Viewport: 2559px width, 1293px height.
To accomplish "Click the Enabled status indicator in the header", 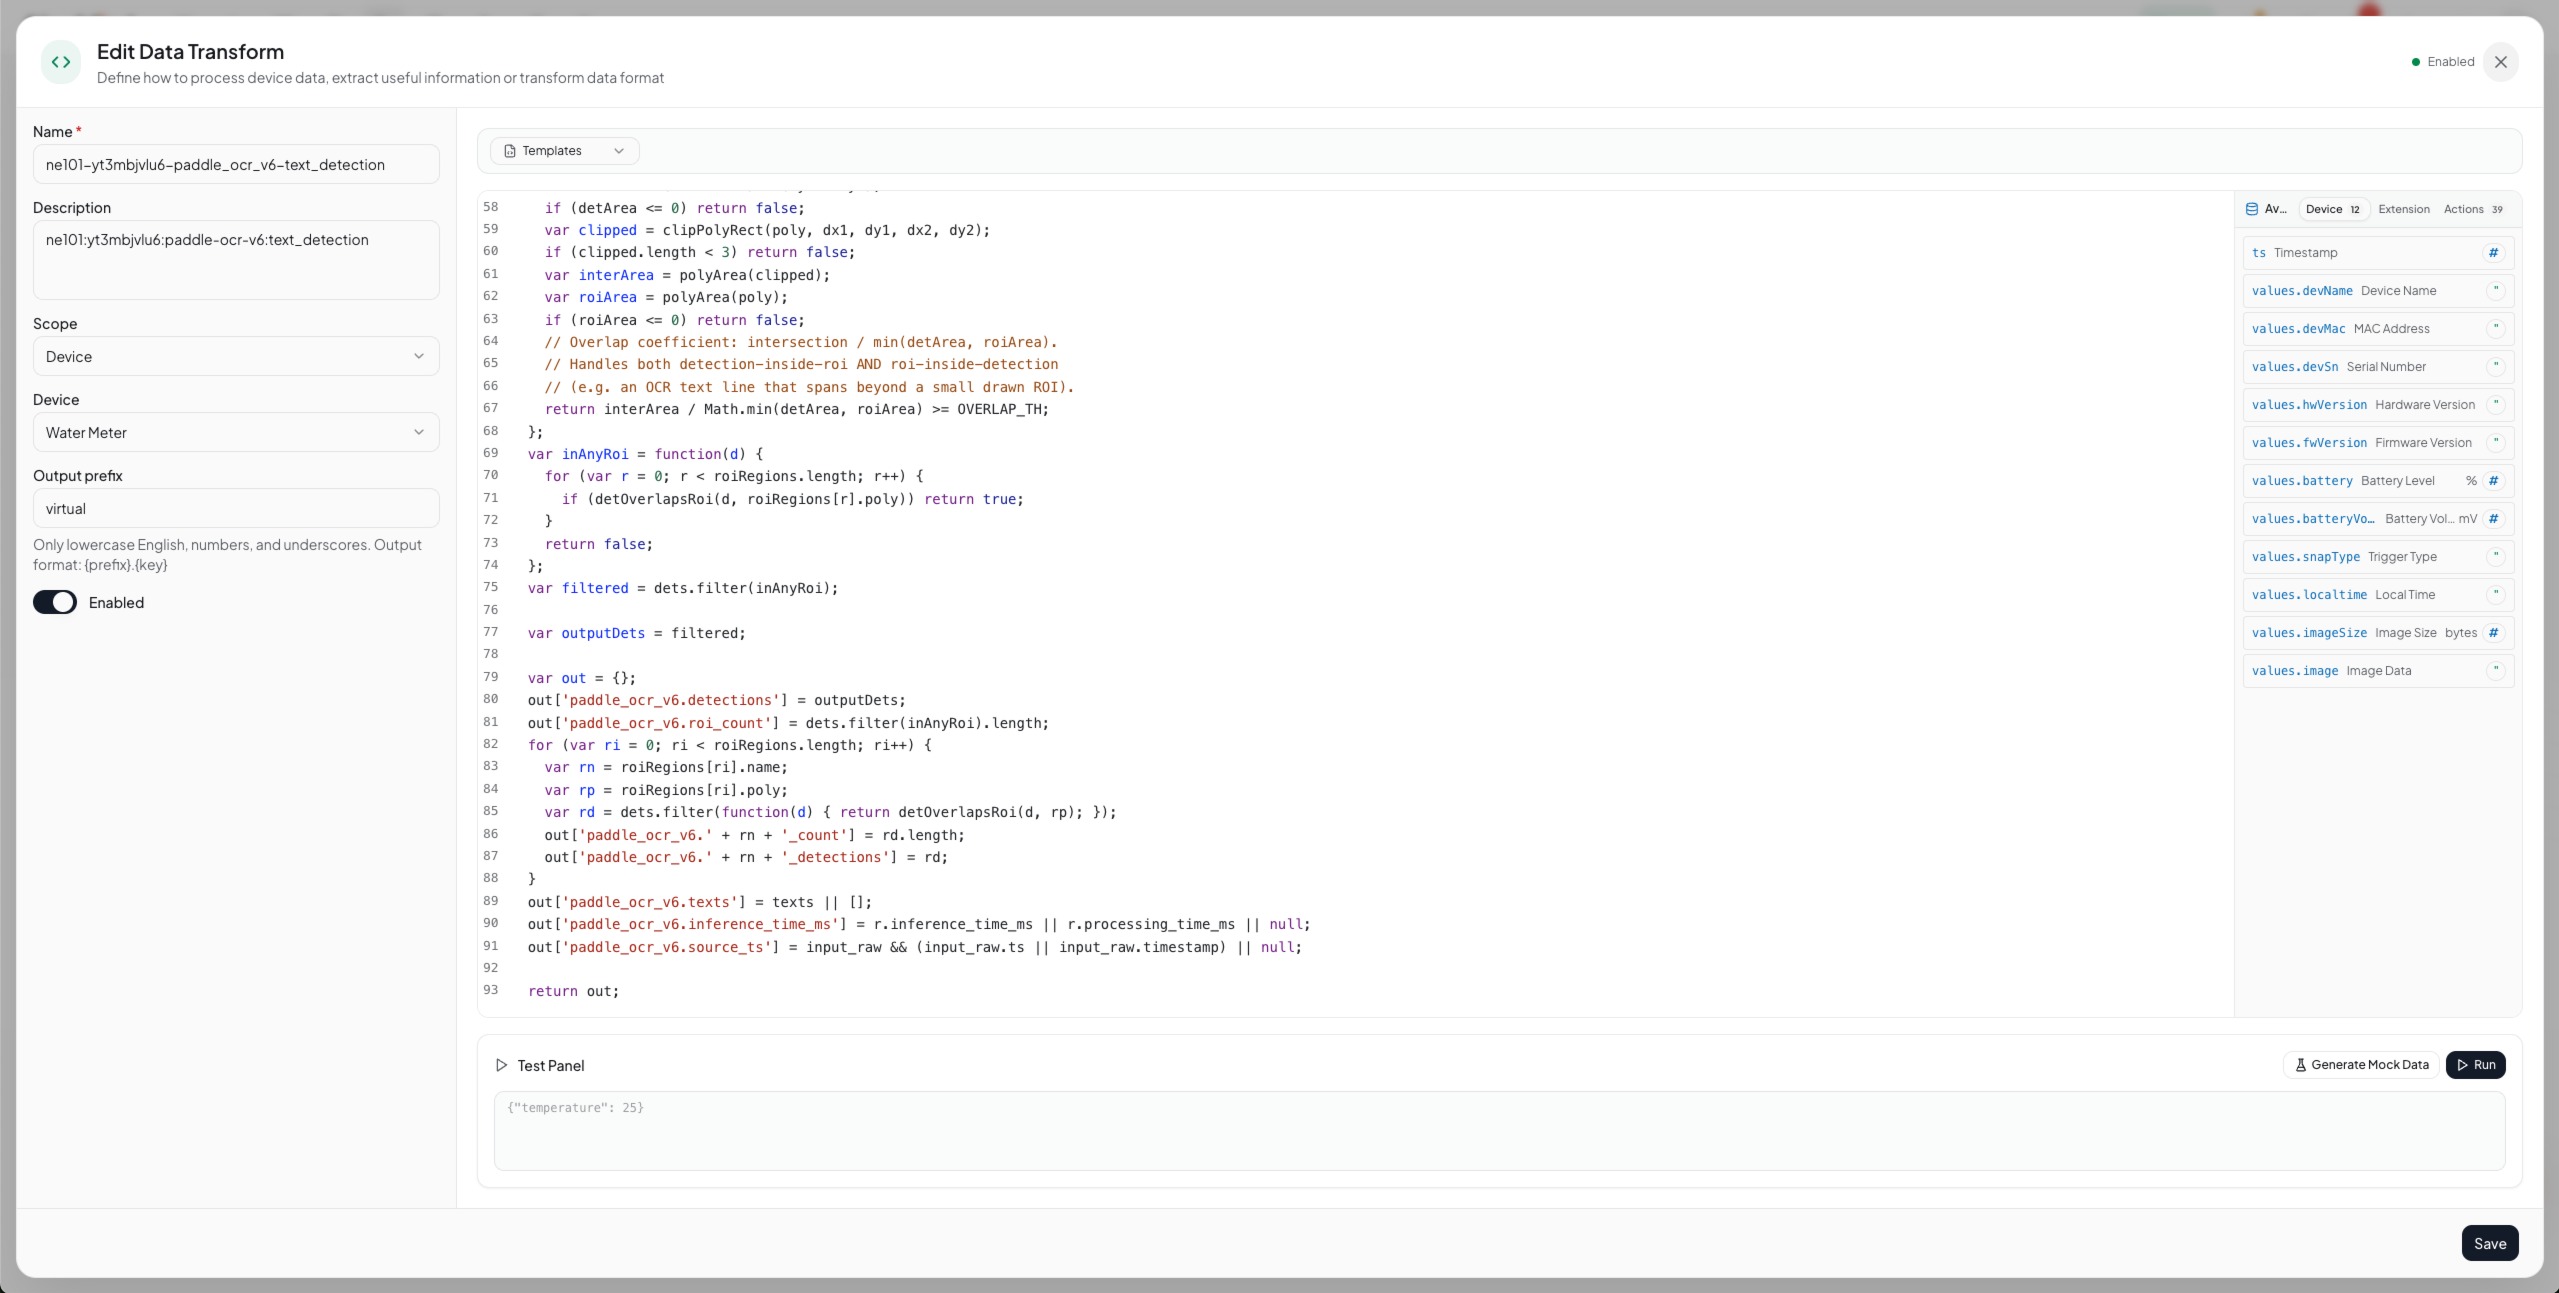I will (x=2443, y=62).
